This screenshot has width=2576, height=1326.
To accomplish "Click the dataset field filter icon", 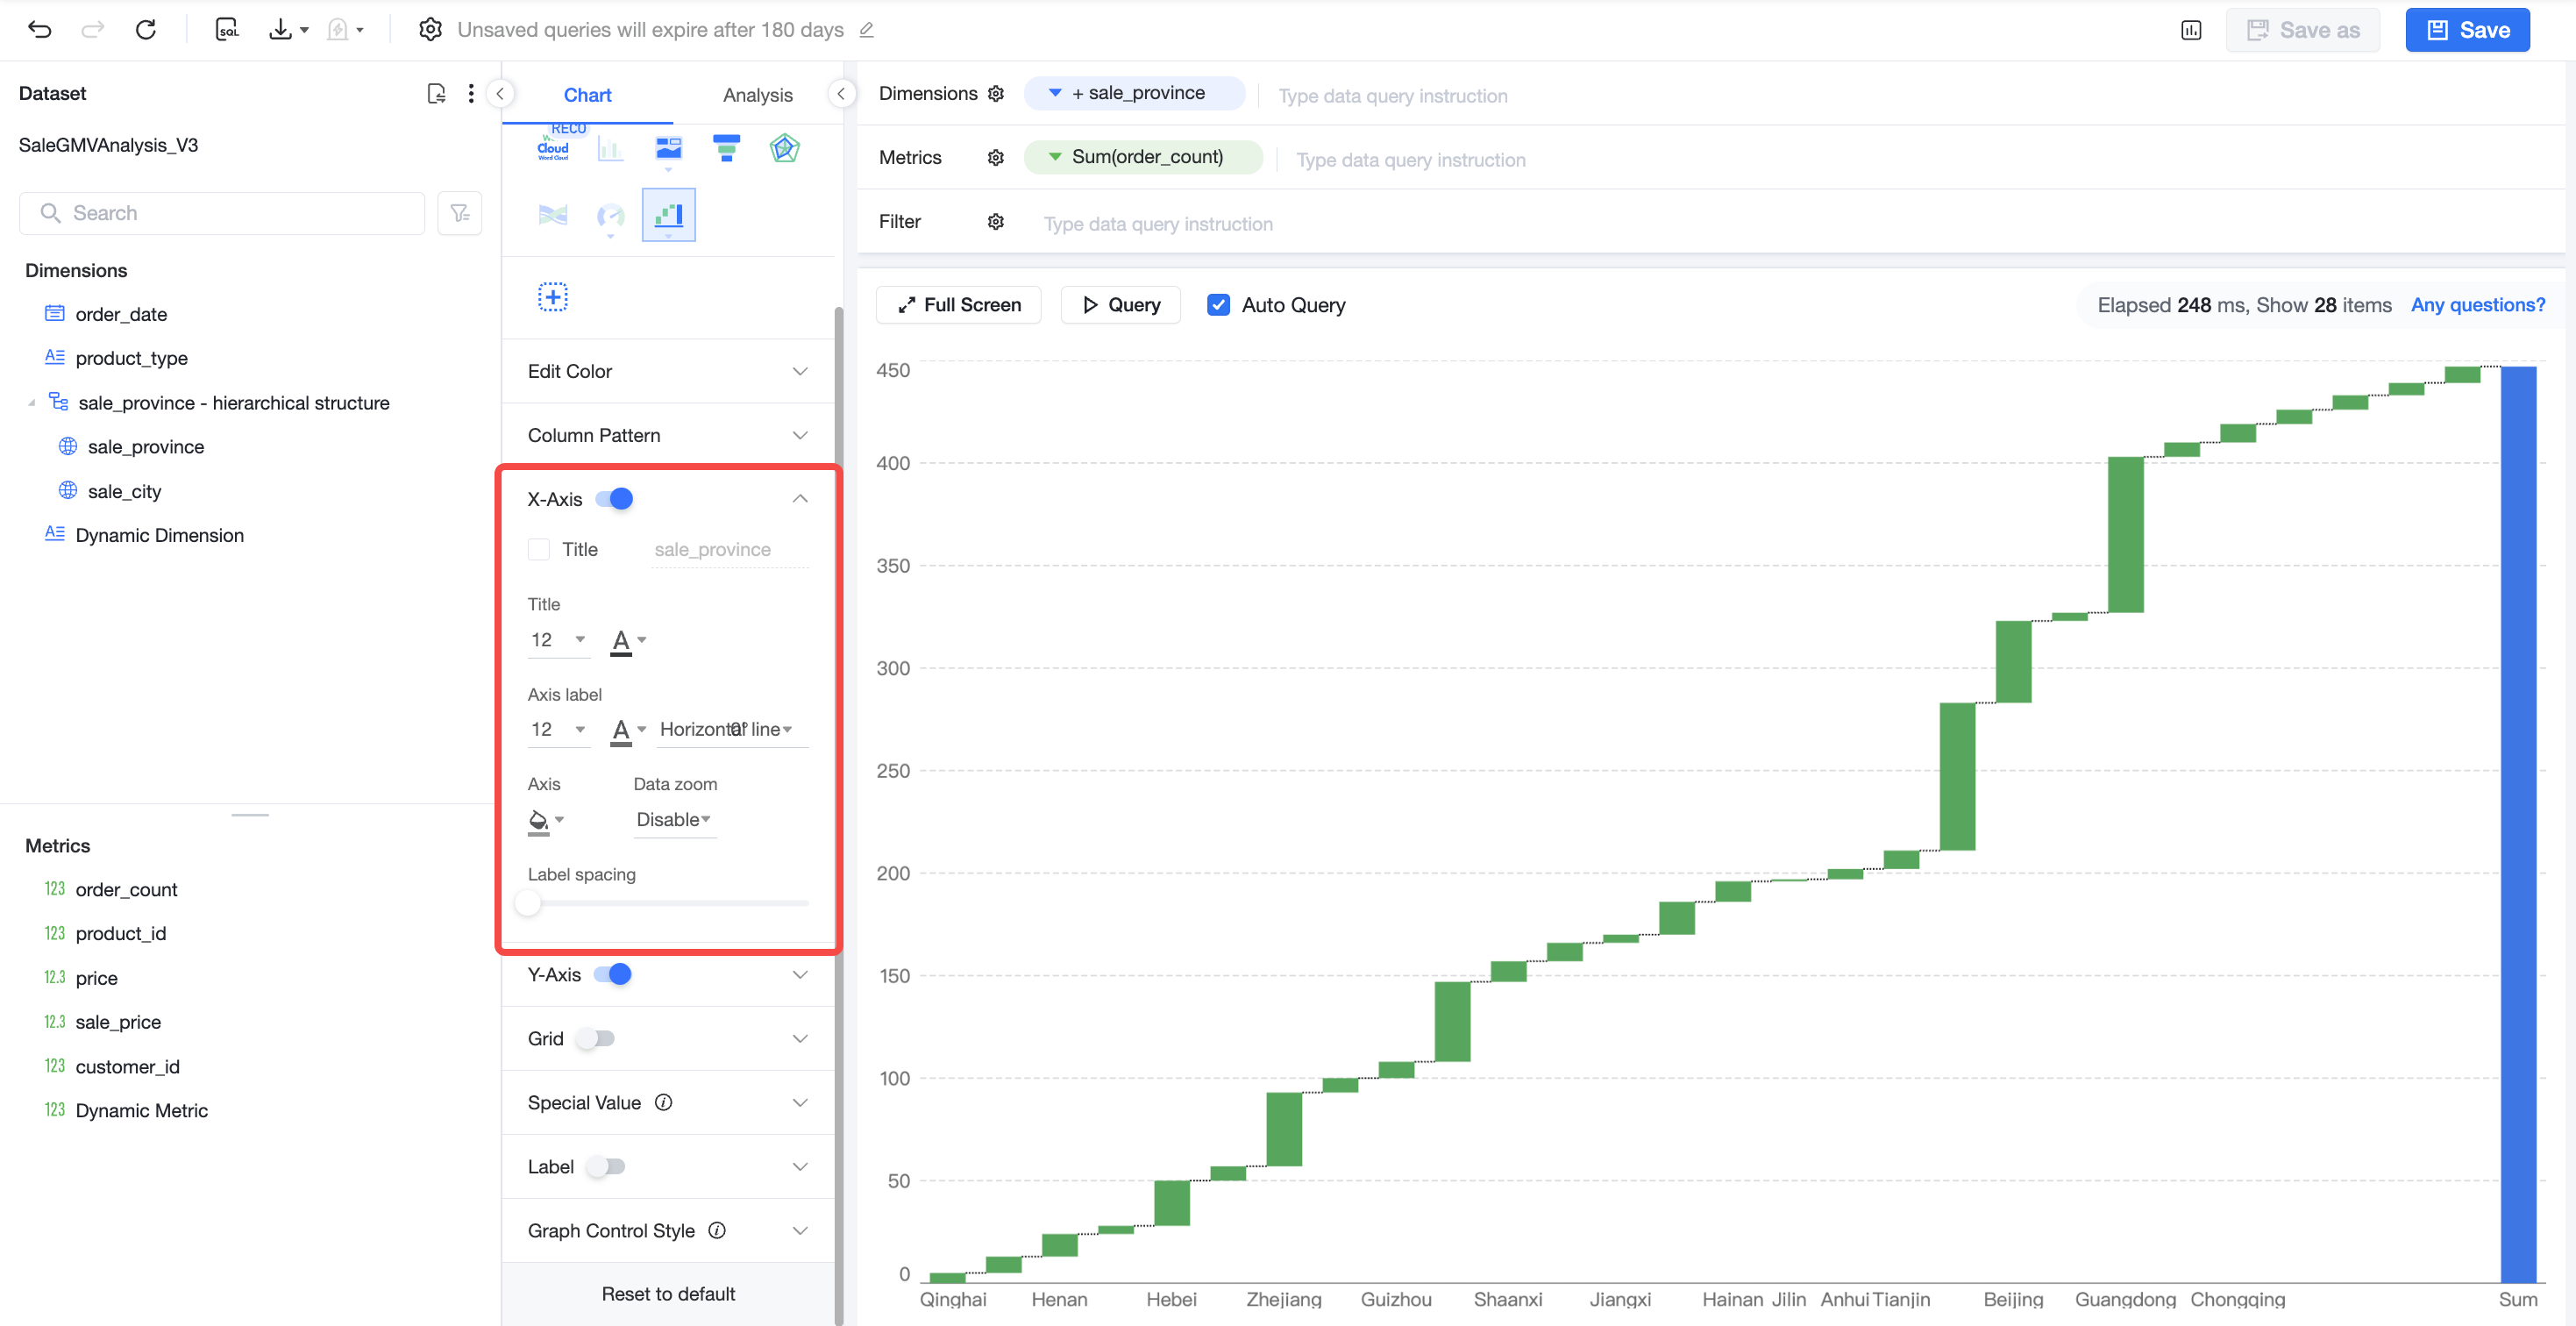I will [460, 213].
